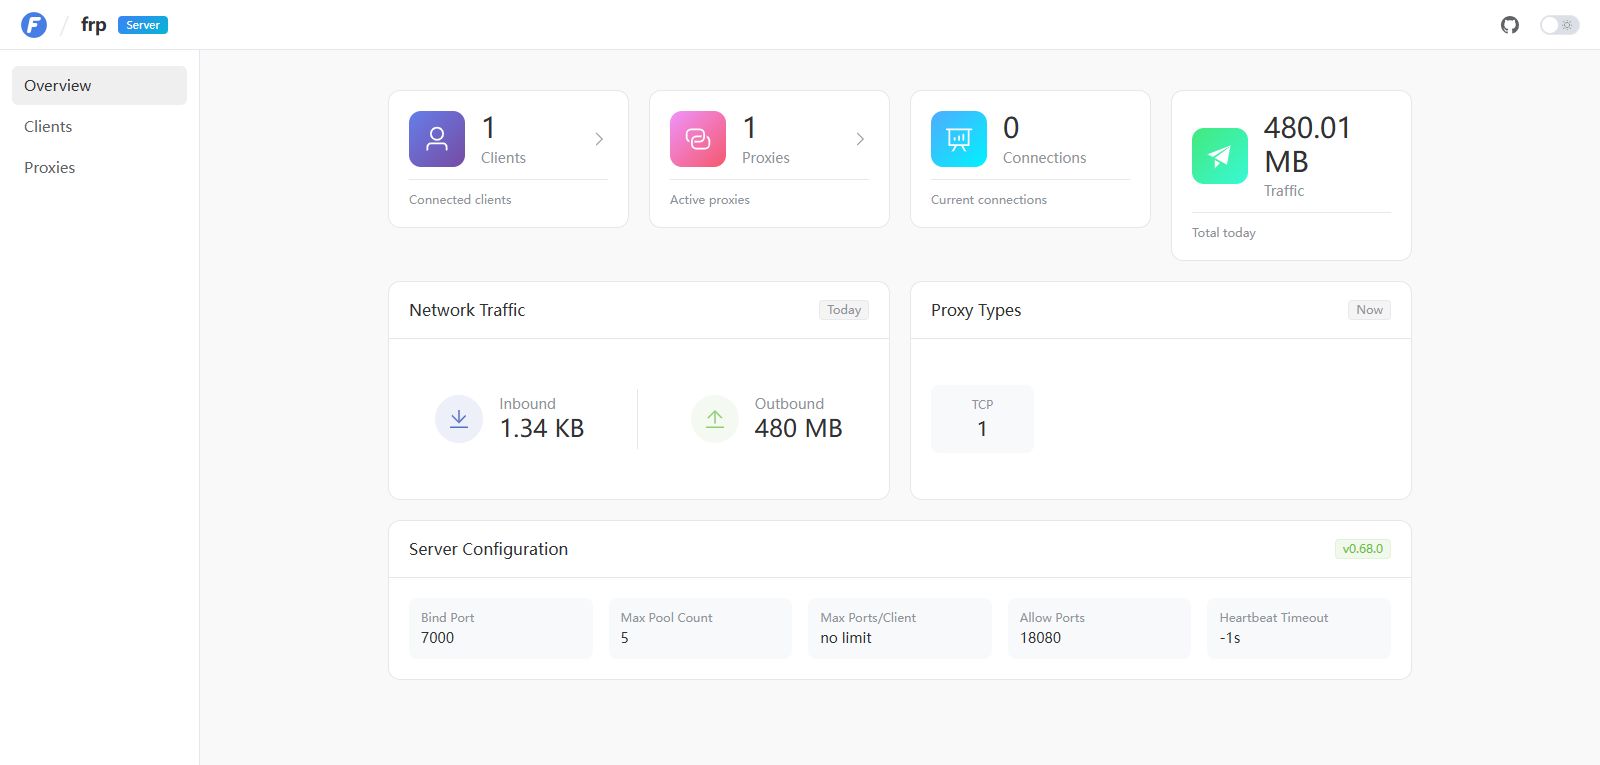1600x765 pixels.
Task: Open the GitHub repository icon
Action: (1510, 25)
